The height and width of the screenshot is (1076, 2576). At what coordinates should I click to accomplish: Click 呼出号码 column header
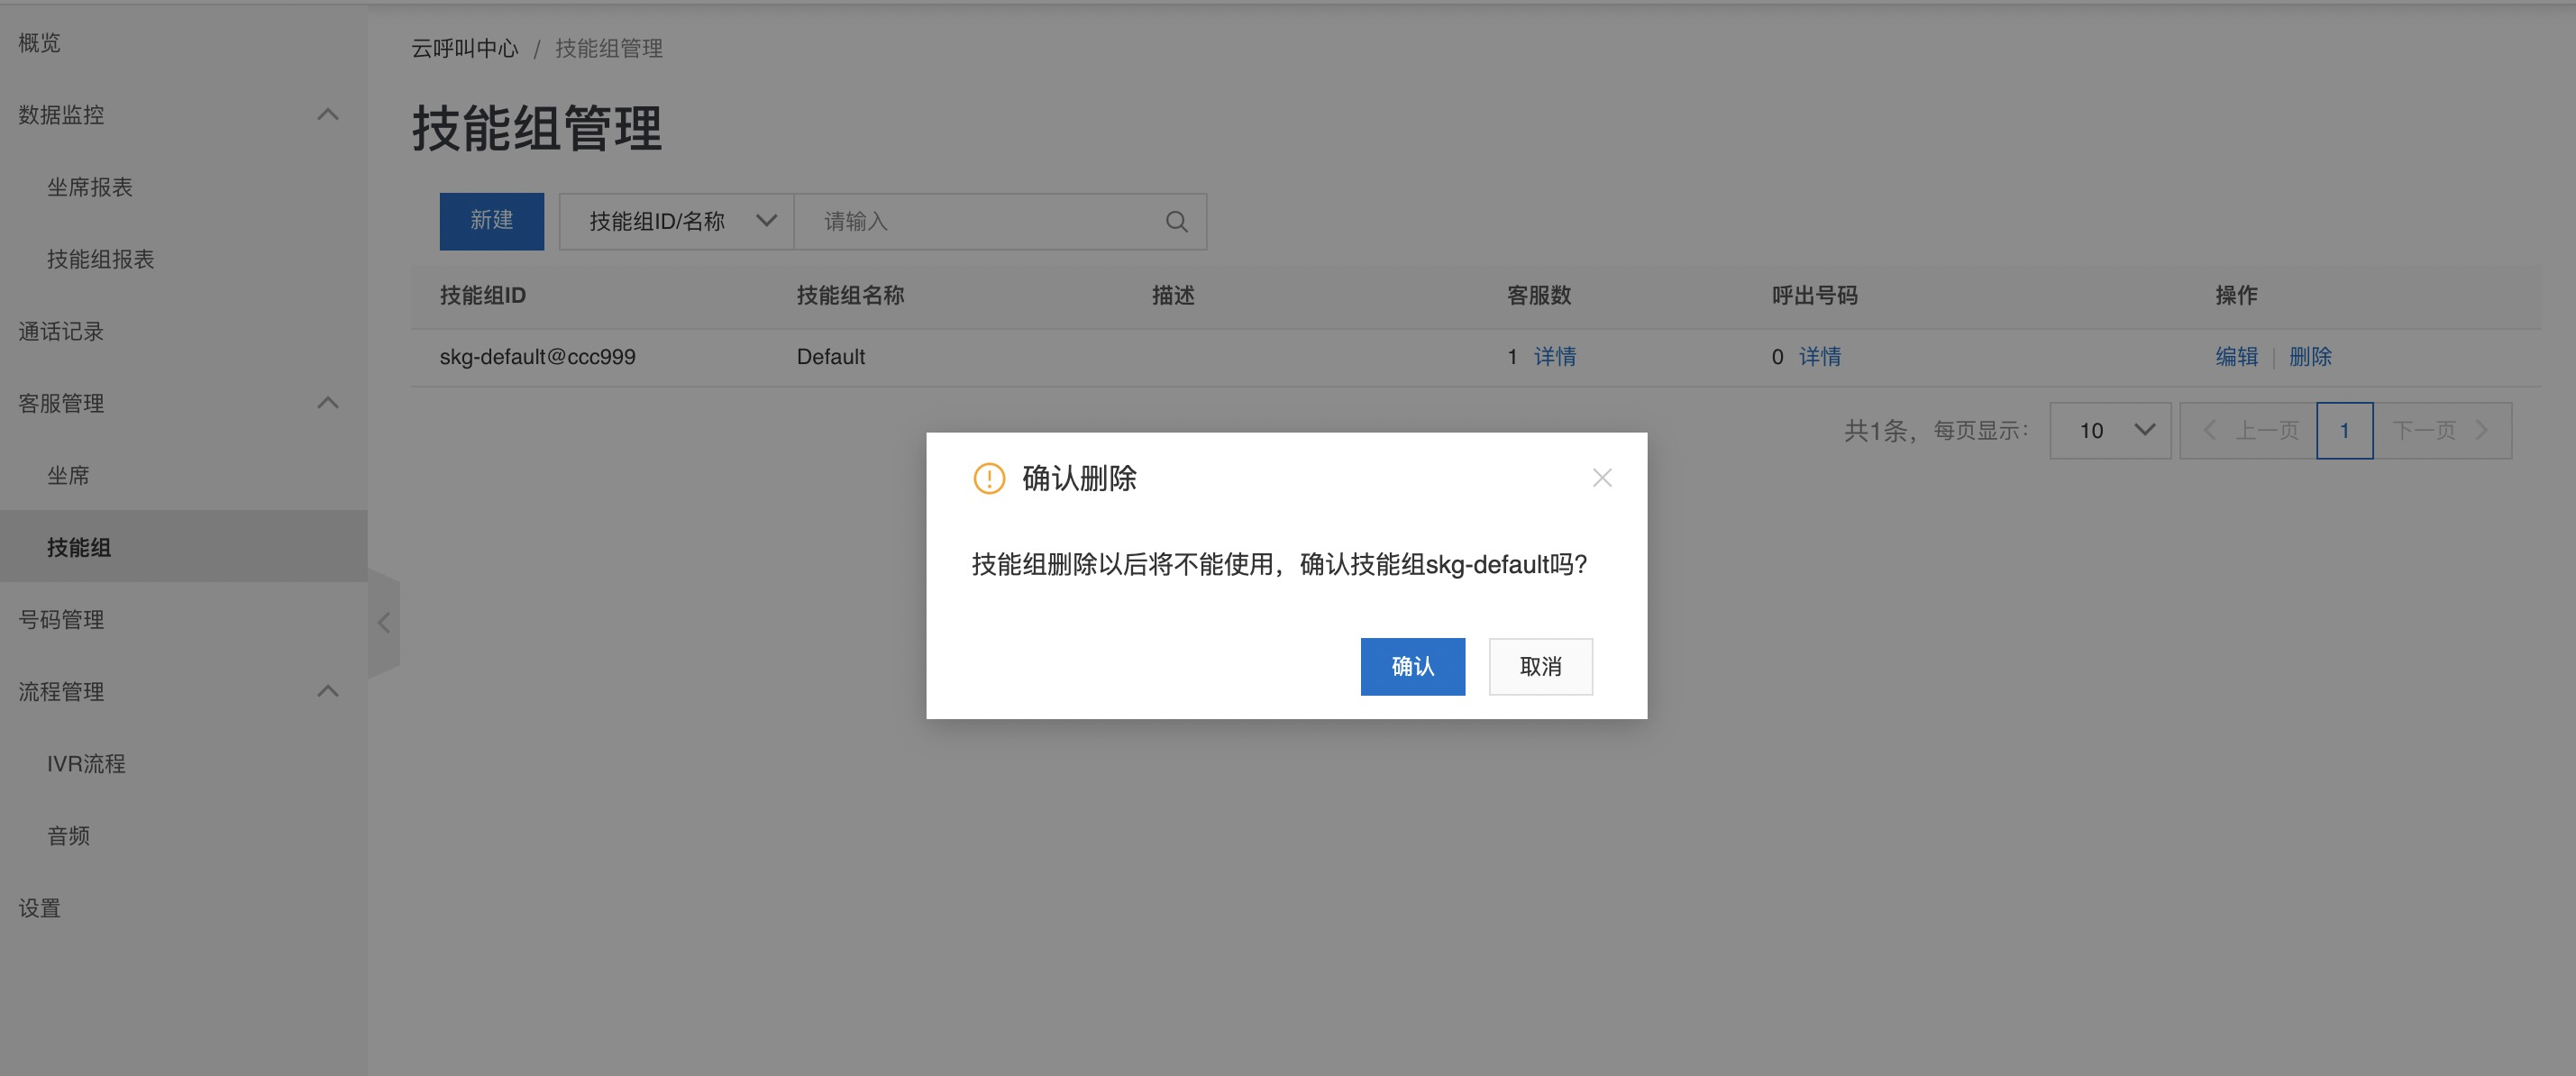(1814, 295)
